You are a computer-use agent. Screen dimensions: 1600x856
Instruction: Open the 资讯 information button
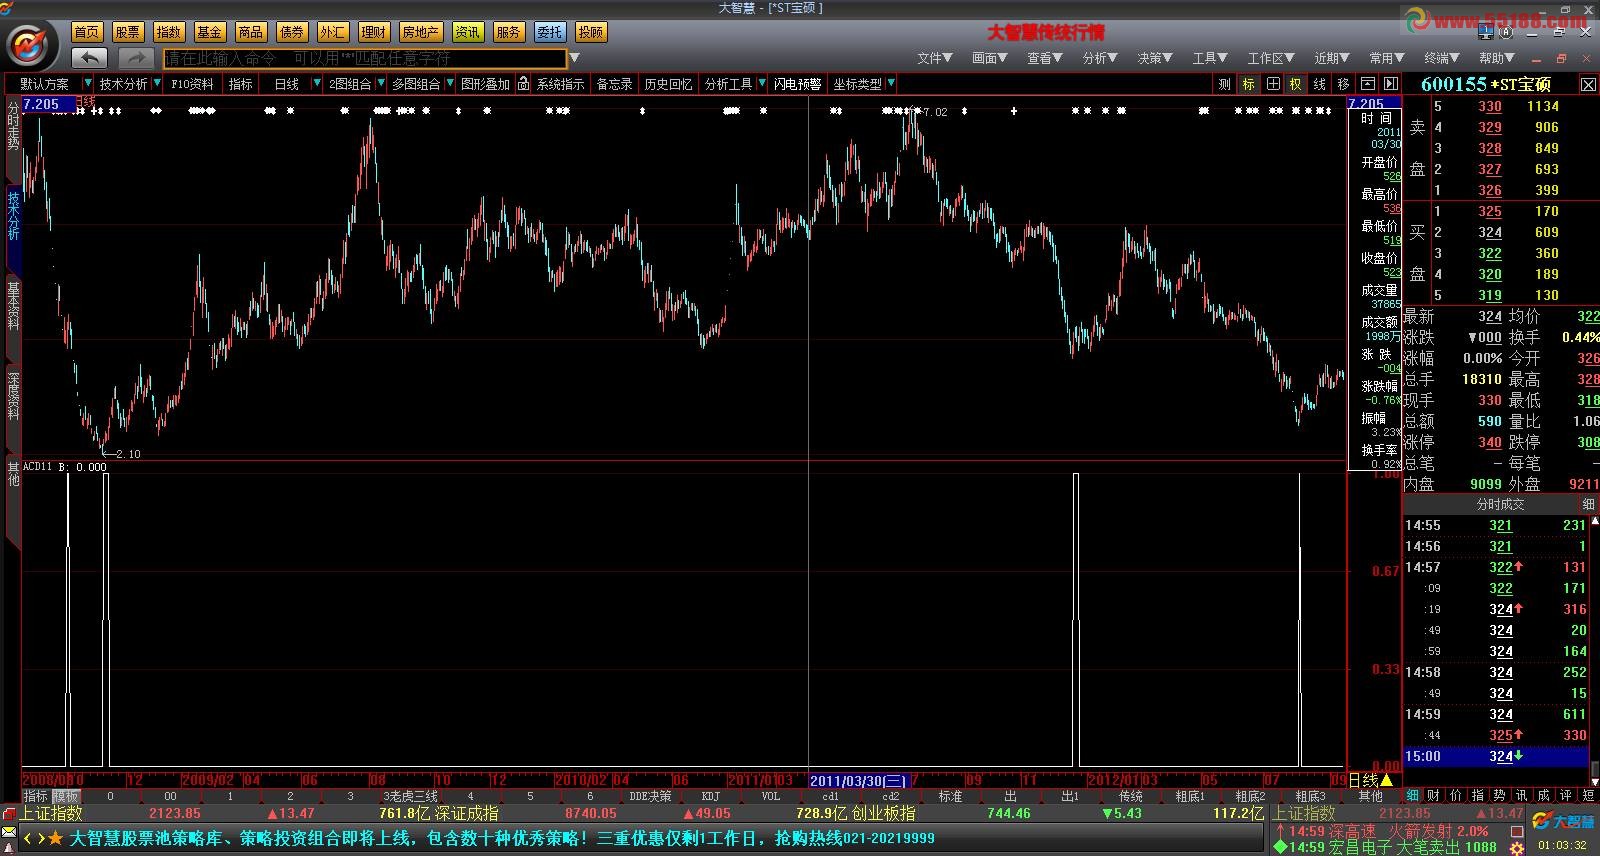pos(467,32)
